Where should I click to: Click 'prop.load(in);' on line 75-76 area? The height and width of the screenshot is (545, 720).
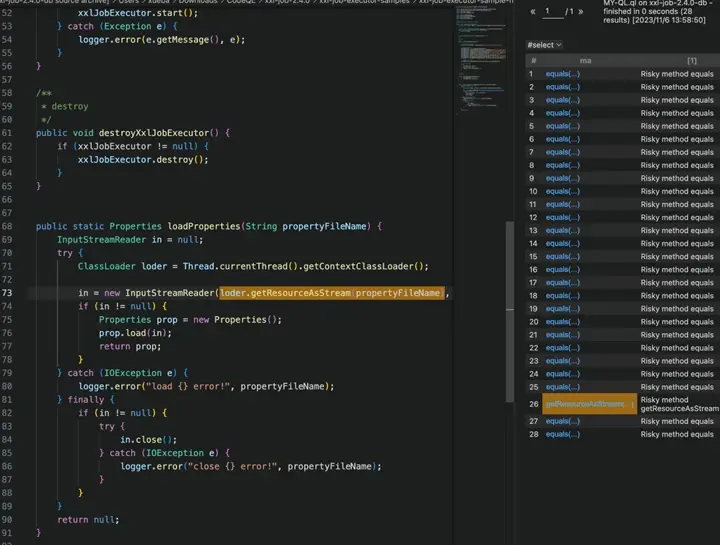(135, 333)
